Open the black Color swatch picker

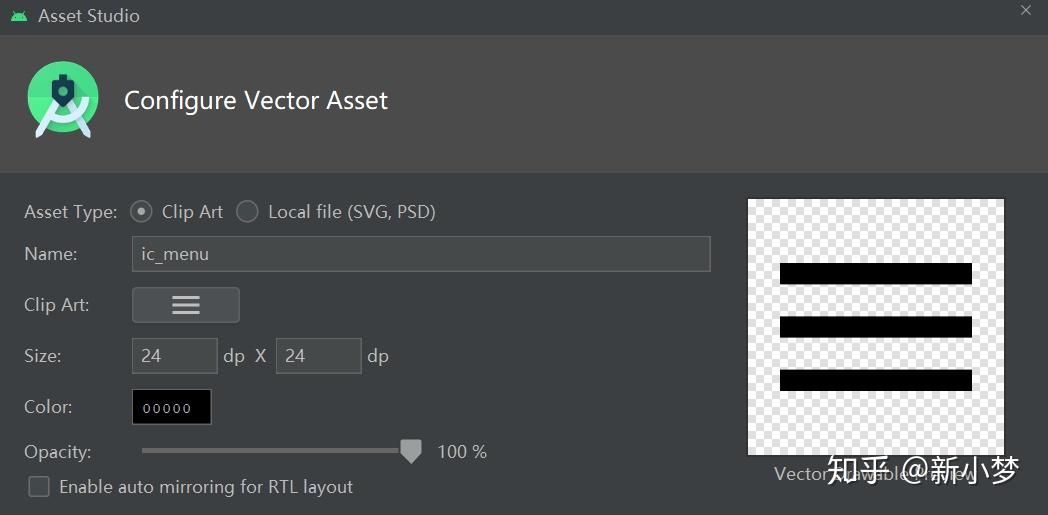(x=171, y=407)
